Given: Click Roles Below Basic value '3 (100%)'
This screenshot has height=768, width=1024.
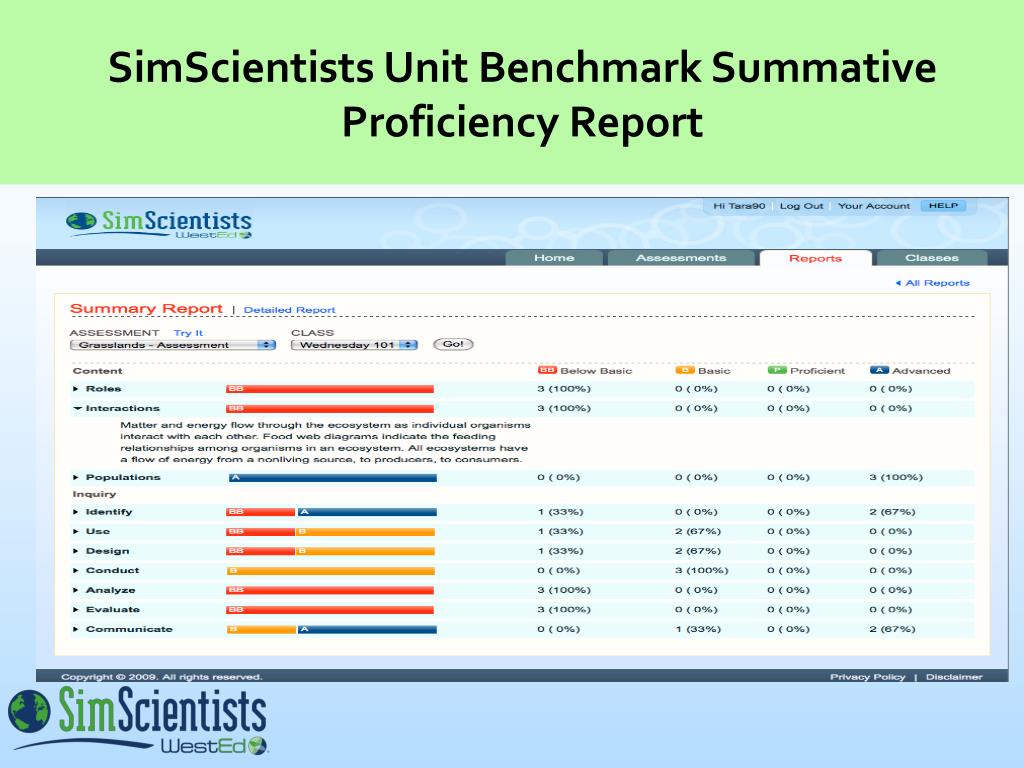Looking at the screenshot, I should point(564,389).
